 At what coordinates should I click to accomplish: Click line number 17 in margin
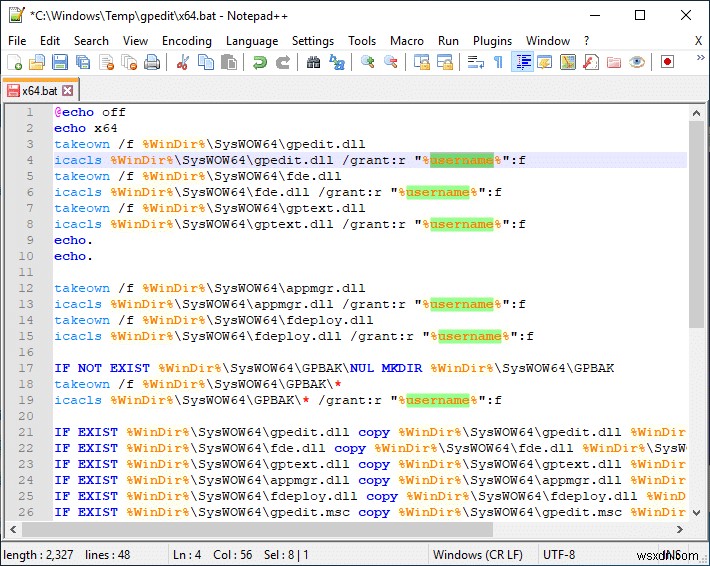[26, 368]
